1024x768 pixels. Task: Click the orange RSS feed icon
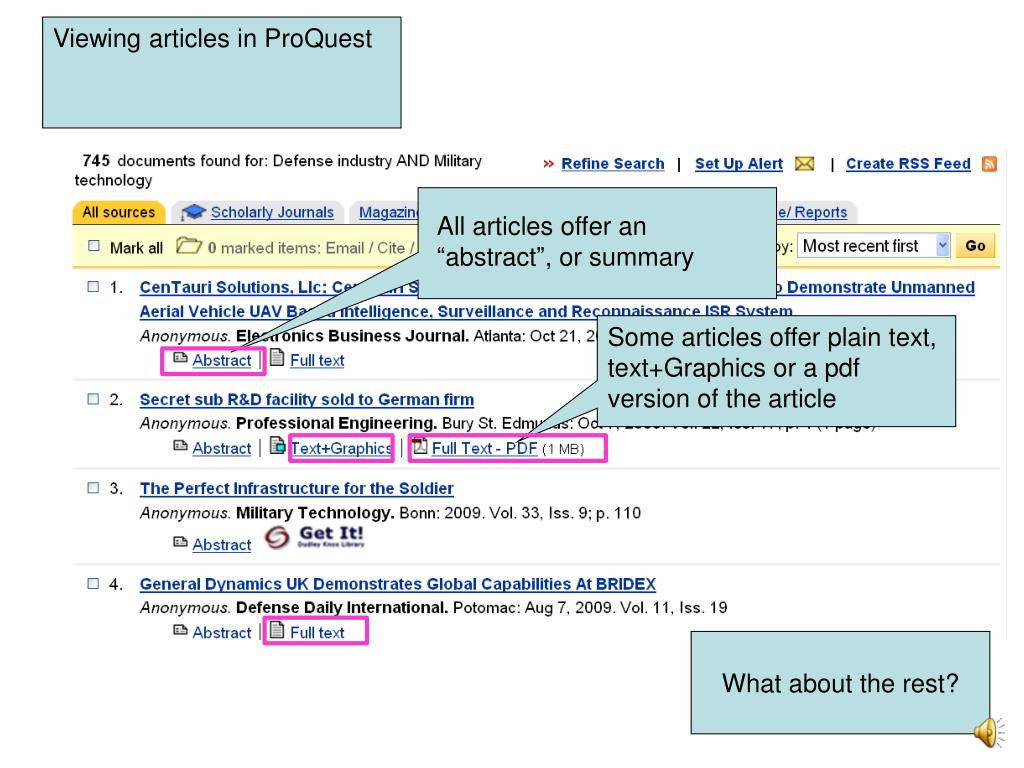click(989, 164)
